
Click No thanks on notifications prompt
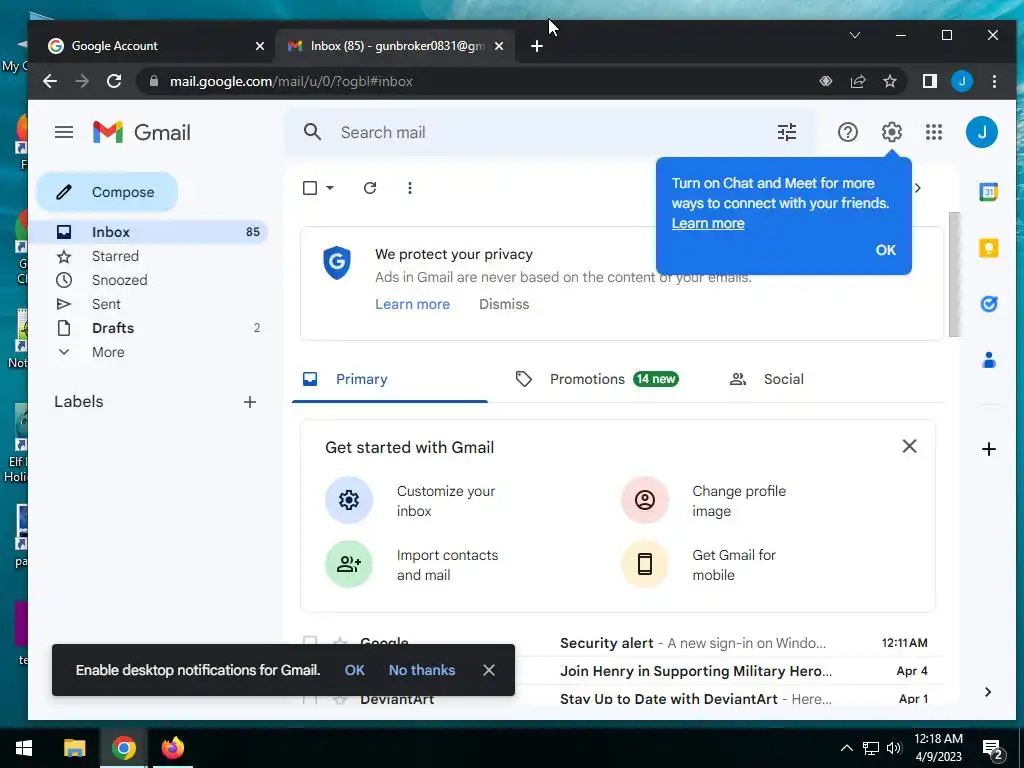[422, 670]
